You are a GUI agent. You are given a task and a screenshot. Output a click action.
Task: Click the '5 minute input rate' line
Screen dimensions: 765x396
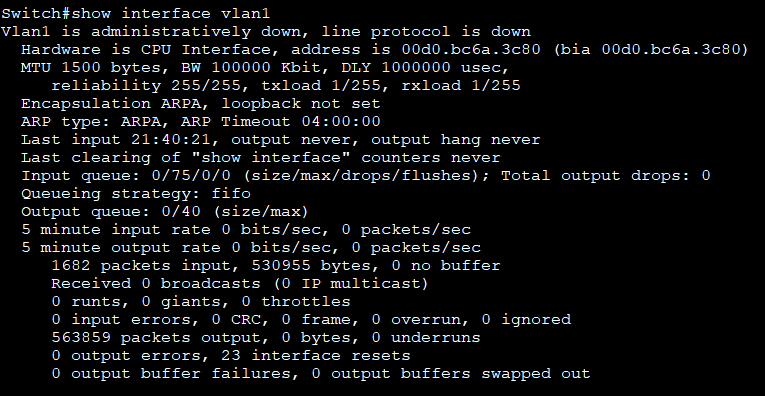[246, 230]
